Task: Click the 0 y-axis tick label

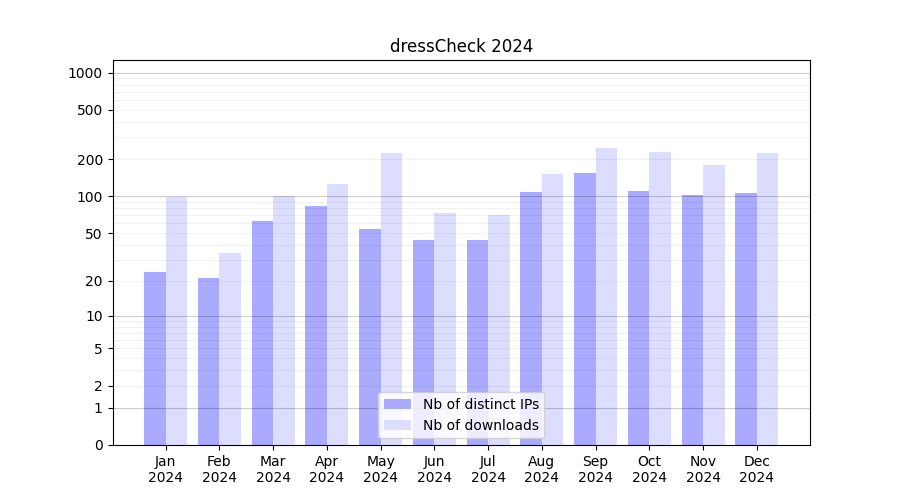Action: [x=98, y=445]
